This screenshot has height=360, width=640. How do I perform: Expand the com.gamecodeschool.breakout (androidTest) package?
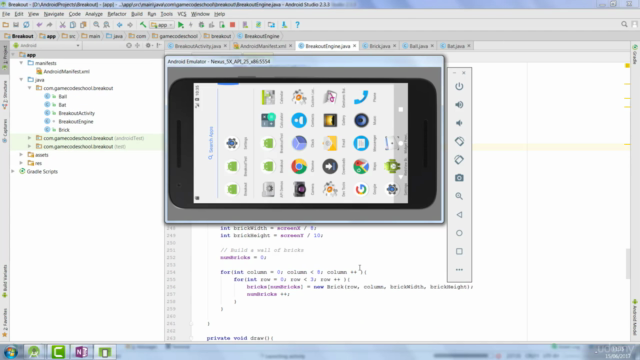pyautogui.click(x=29, y=138)
